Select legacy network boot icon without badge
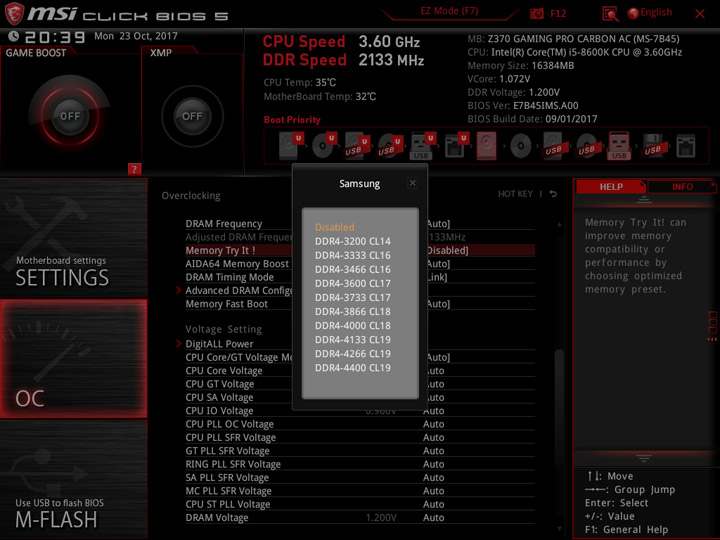720x540 pixels. [686, 146]
